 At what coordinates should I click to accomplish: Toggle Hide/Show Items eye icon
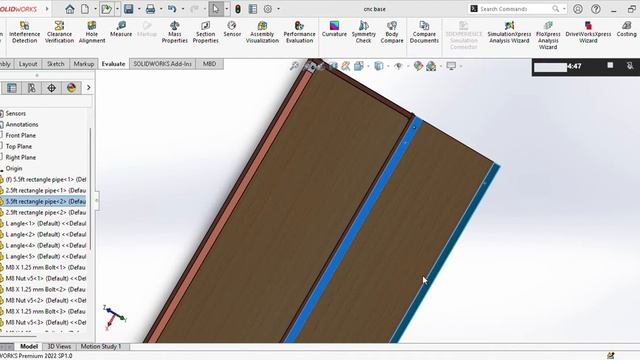[398, 66]
